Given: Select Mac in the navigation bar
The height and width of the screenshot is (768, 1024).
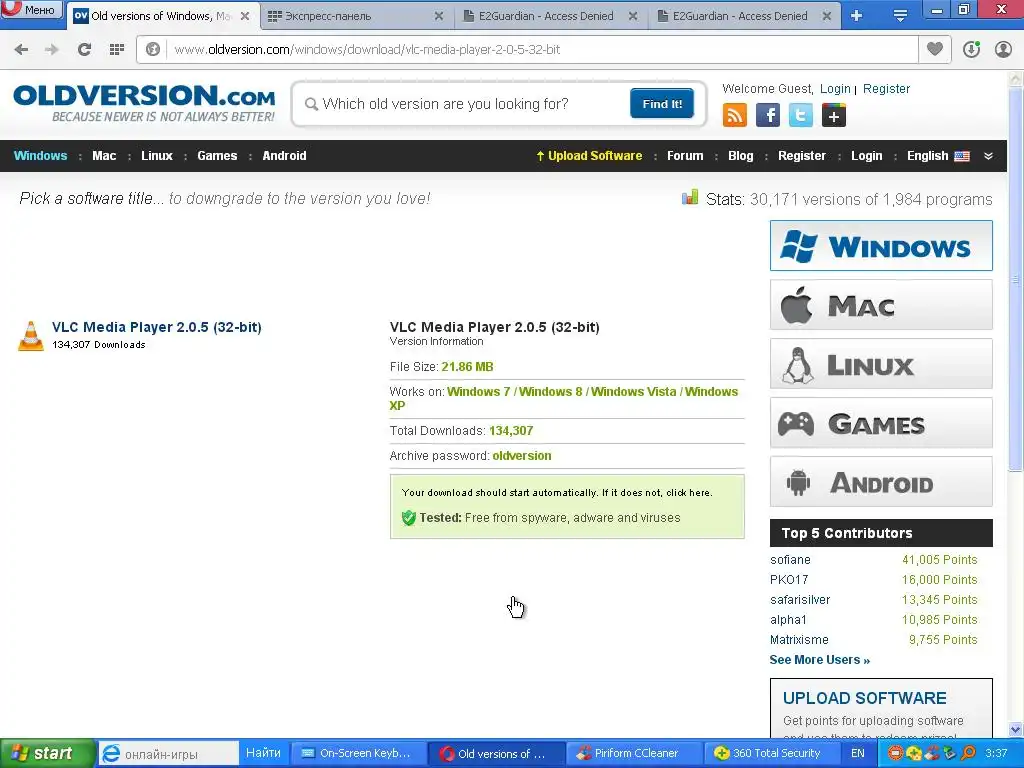Looking at the screenshot, I should pyautogui.click(x=104, y=155).
